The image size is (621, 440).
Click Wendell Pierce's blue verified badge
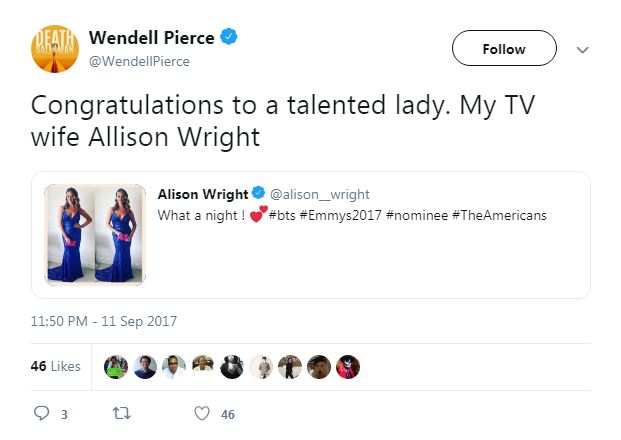[229, 38]
